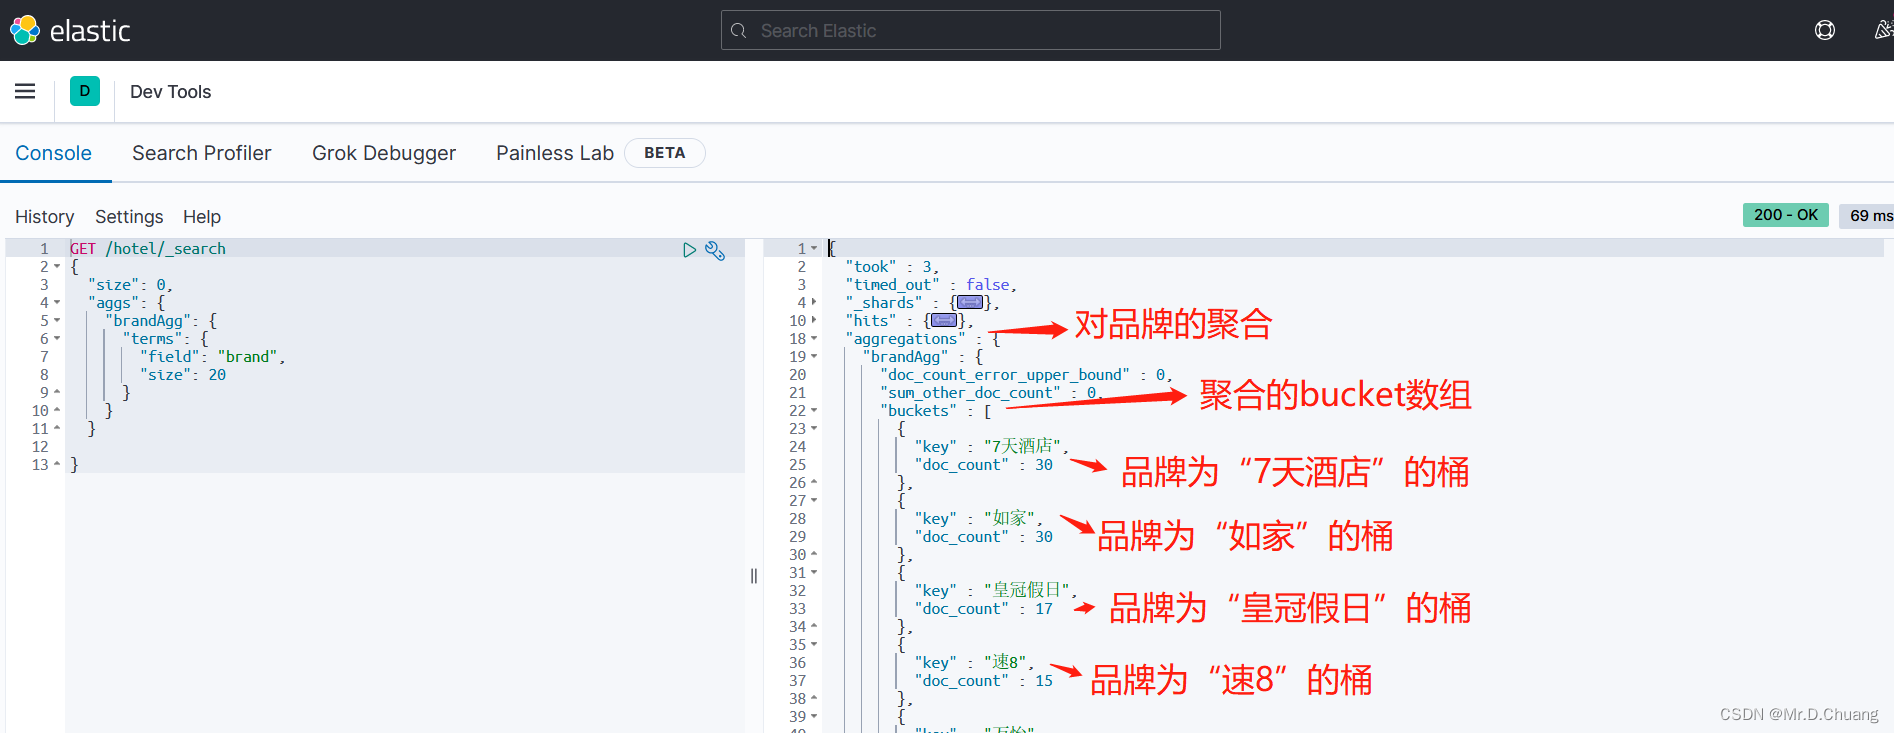This screenshot has height=733, width=1894.
Task: Click the sum_other_doc_count line
Action: [x=992, y=393]
